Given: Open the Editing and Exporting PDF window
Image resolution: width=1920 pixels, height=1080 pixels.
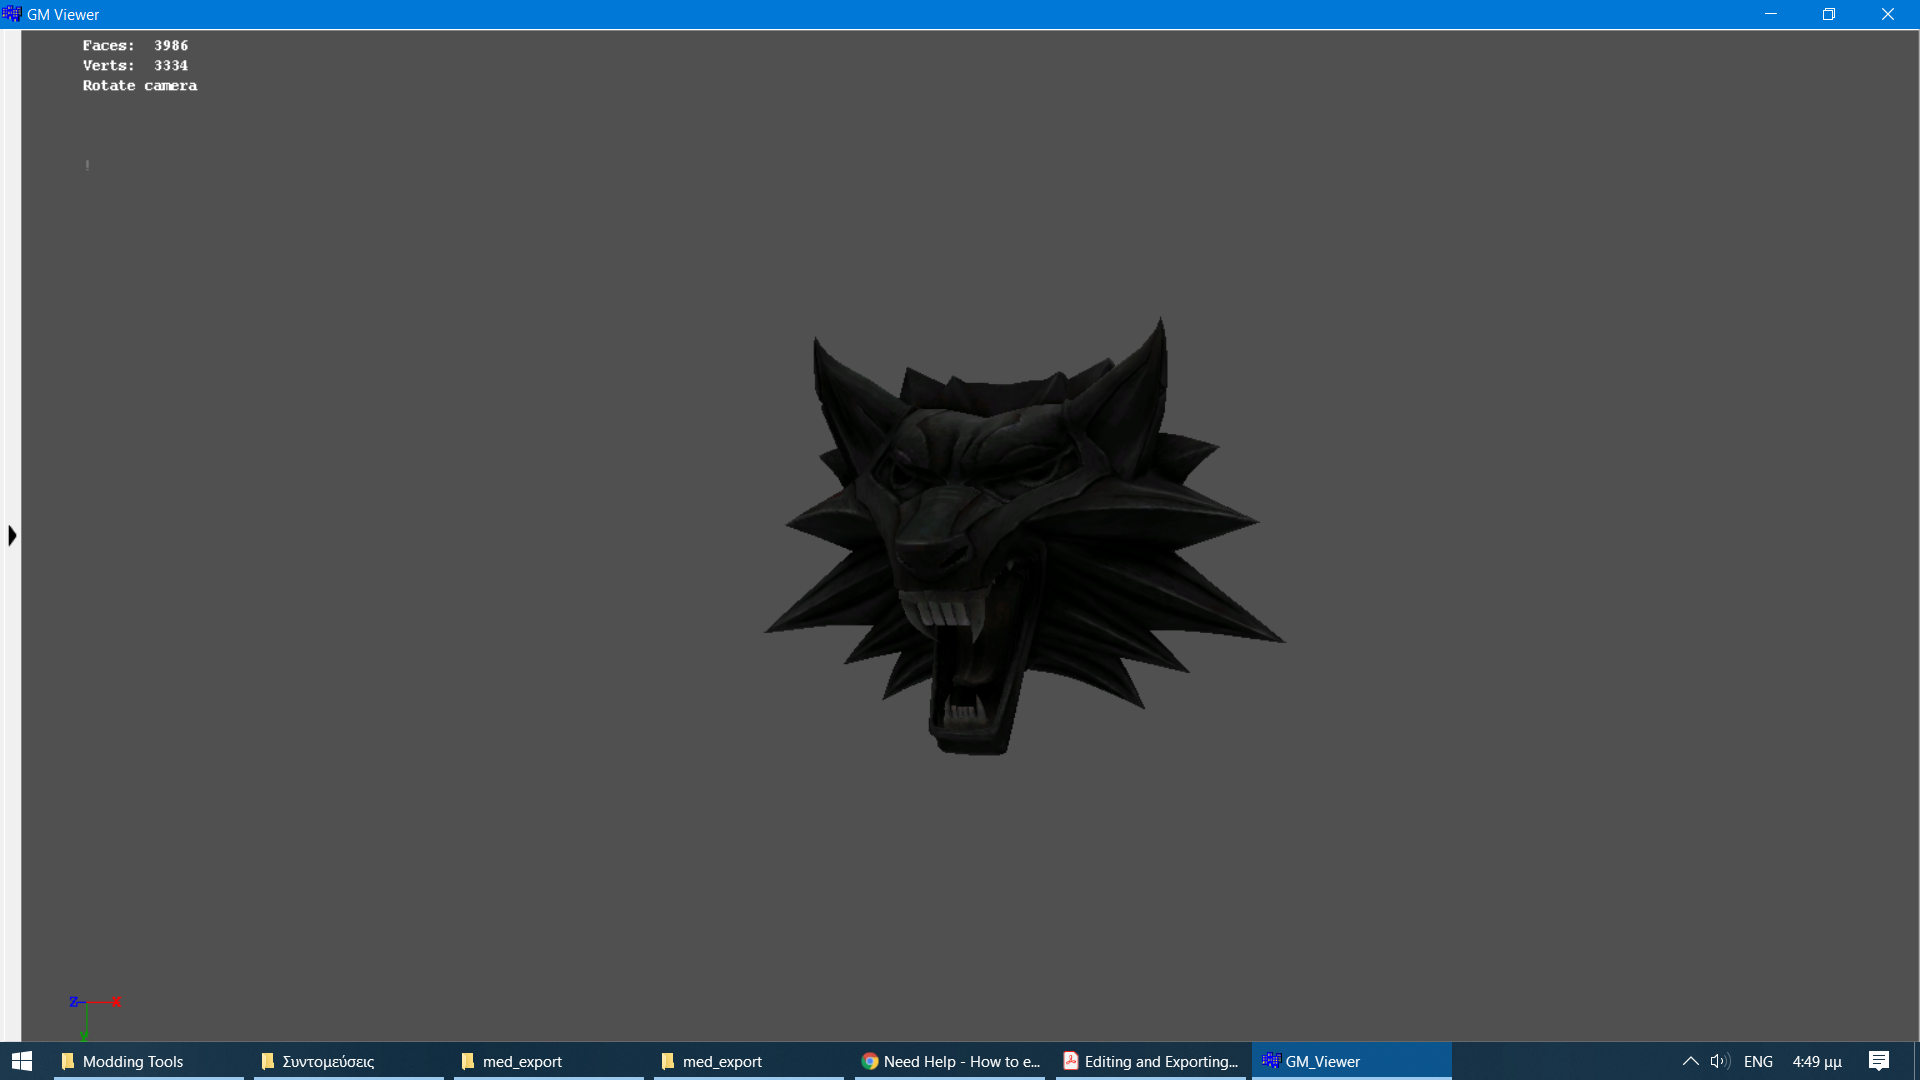Looking at the screenshot, I should [1150, 1061].
